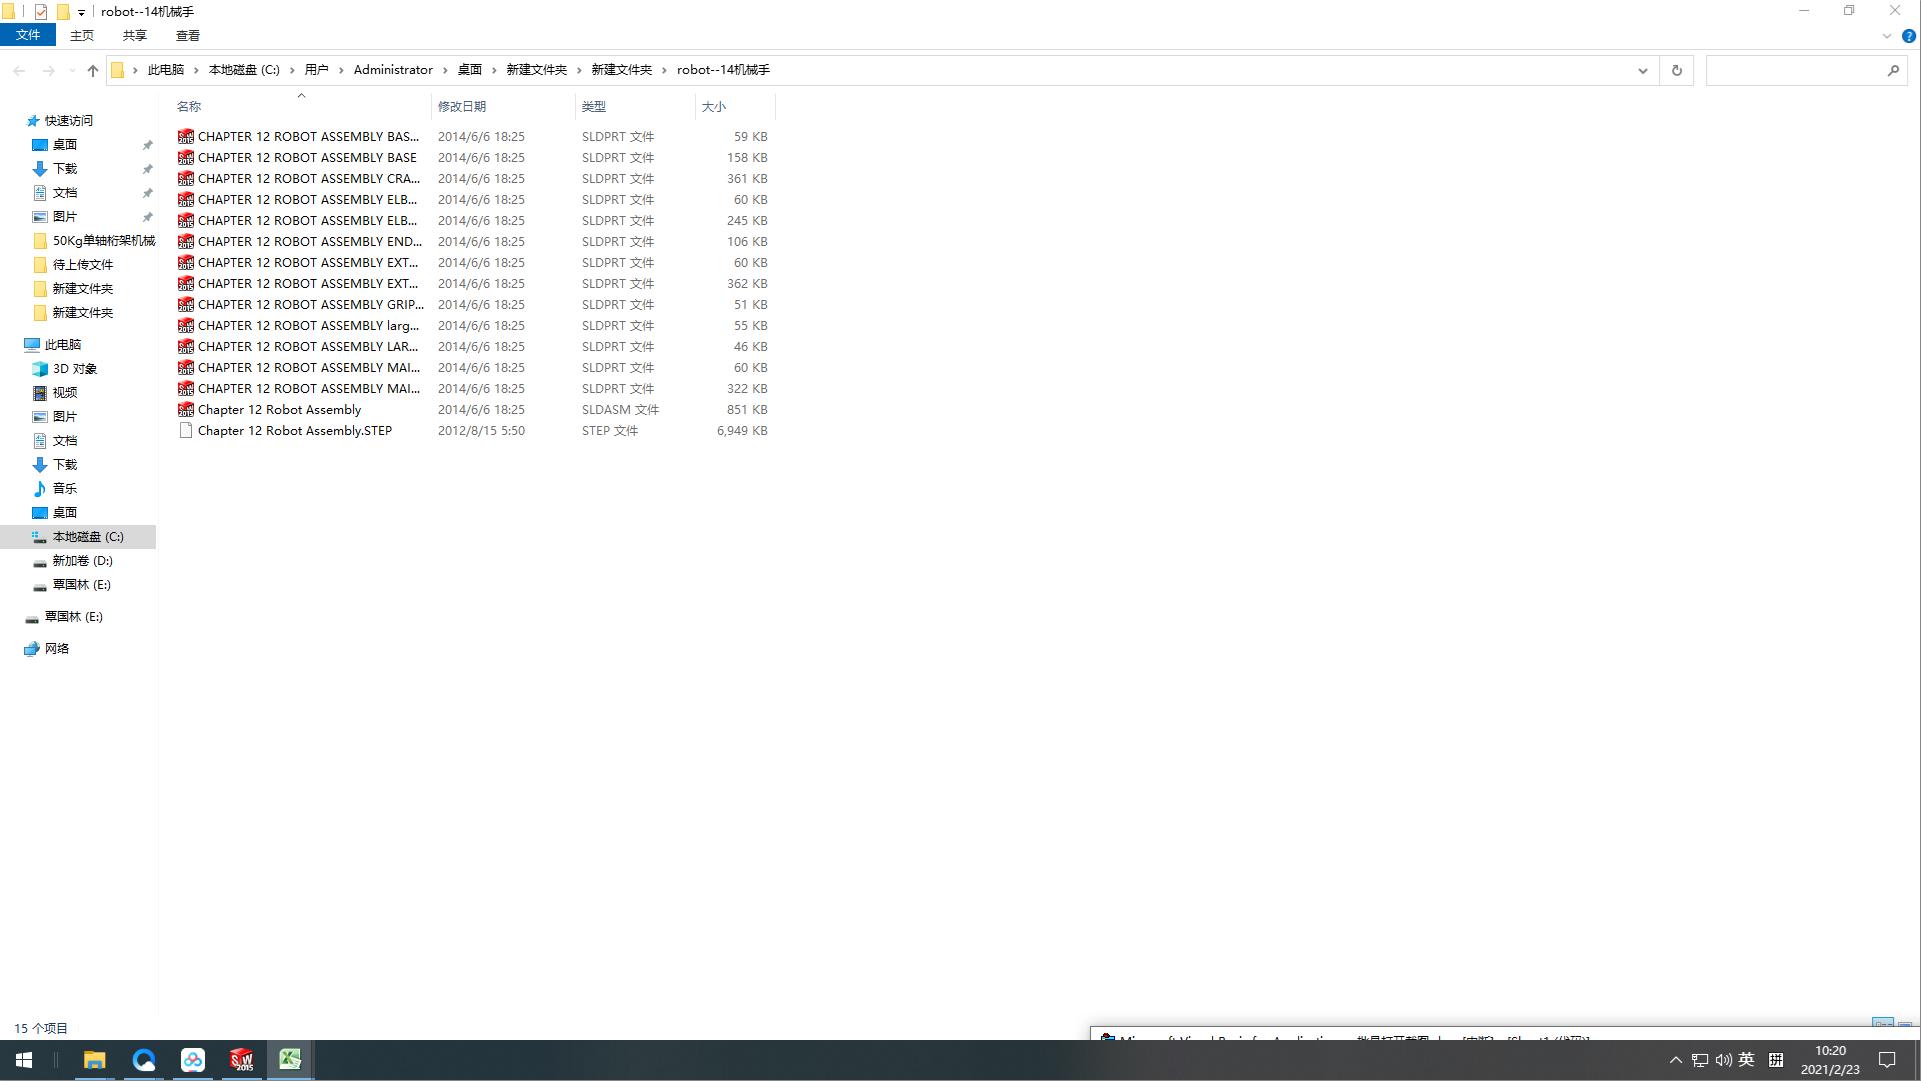Switch to the 查看 ribbon tab

187,35
